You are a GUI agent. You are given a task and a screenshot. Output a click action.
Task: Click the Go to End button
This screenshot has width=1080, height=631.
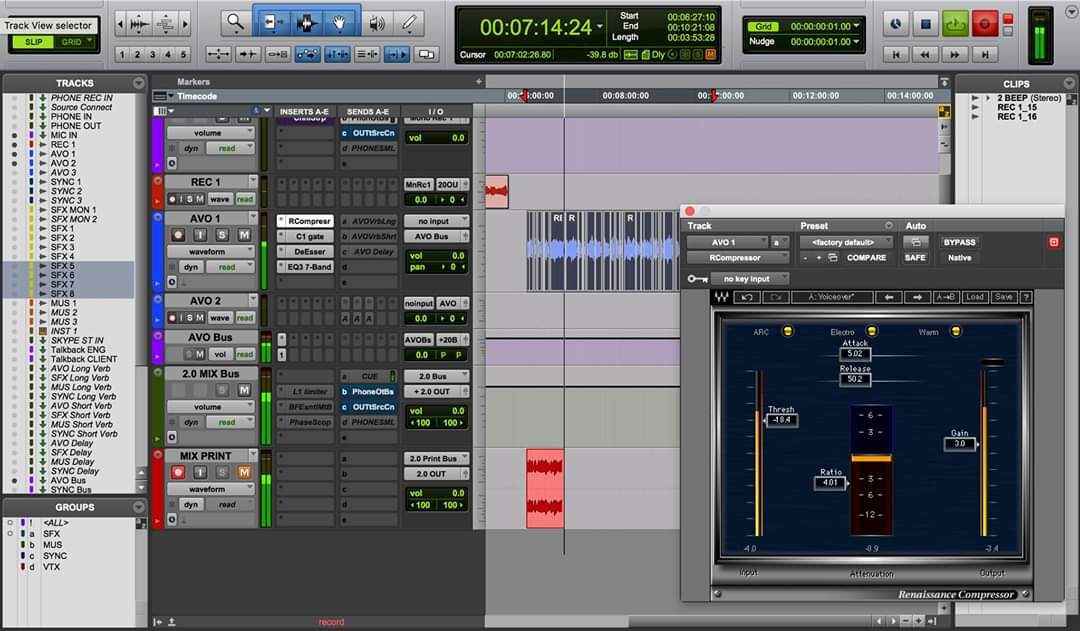click(985, 54)
